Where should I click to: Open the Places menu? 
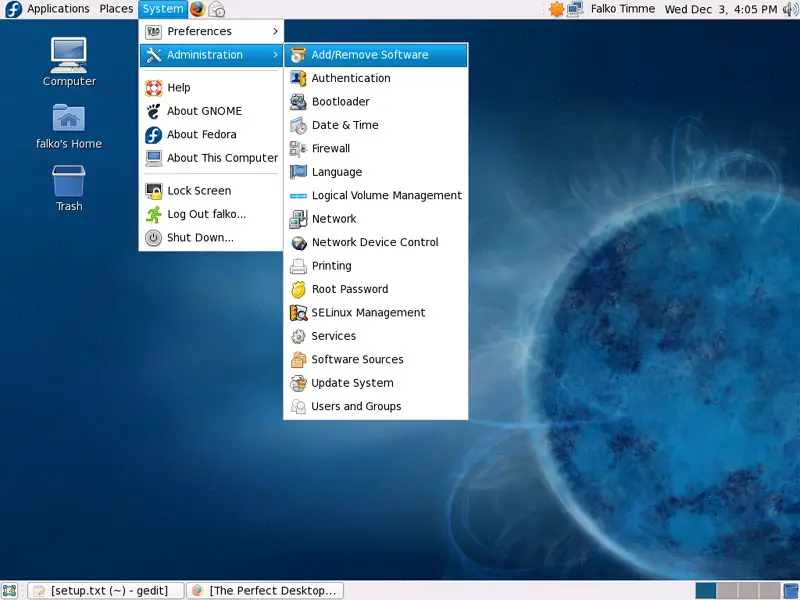(116, 9)
